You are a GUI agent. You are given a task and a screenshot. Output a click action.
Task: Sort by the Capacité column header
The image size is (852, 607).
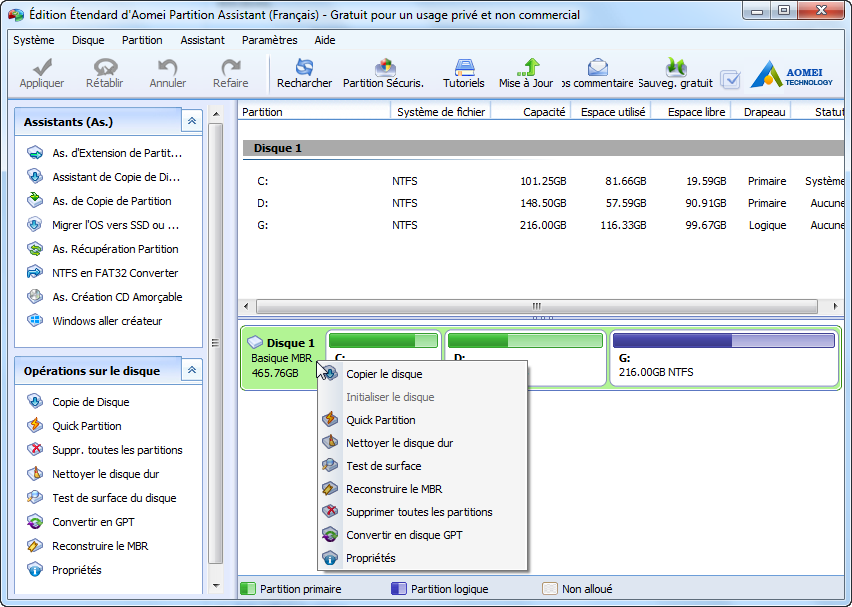point(531,112)
